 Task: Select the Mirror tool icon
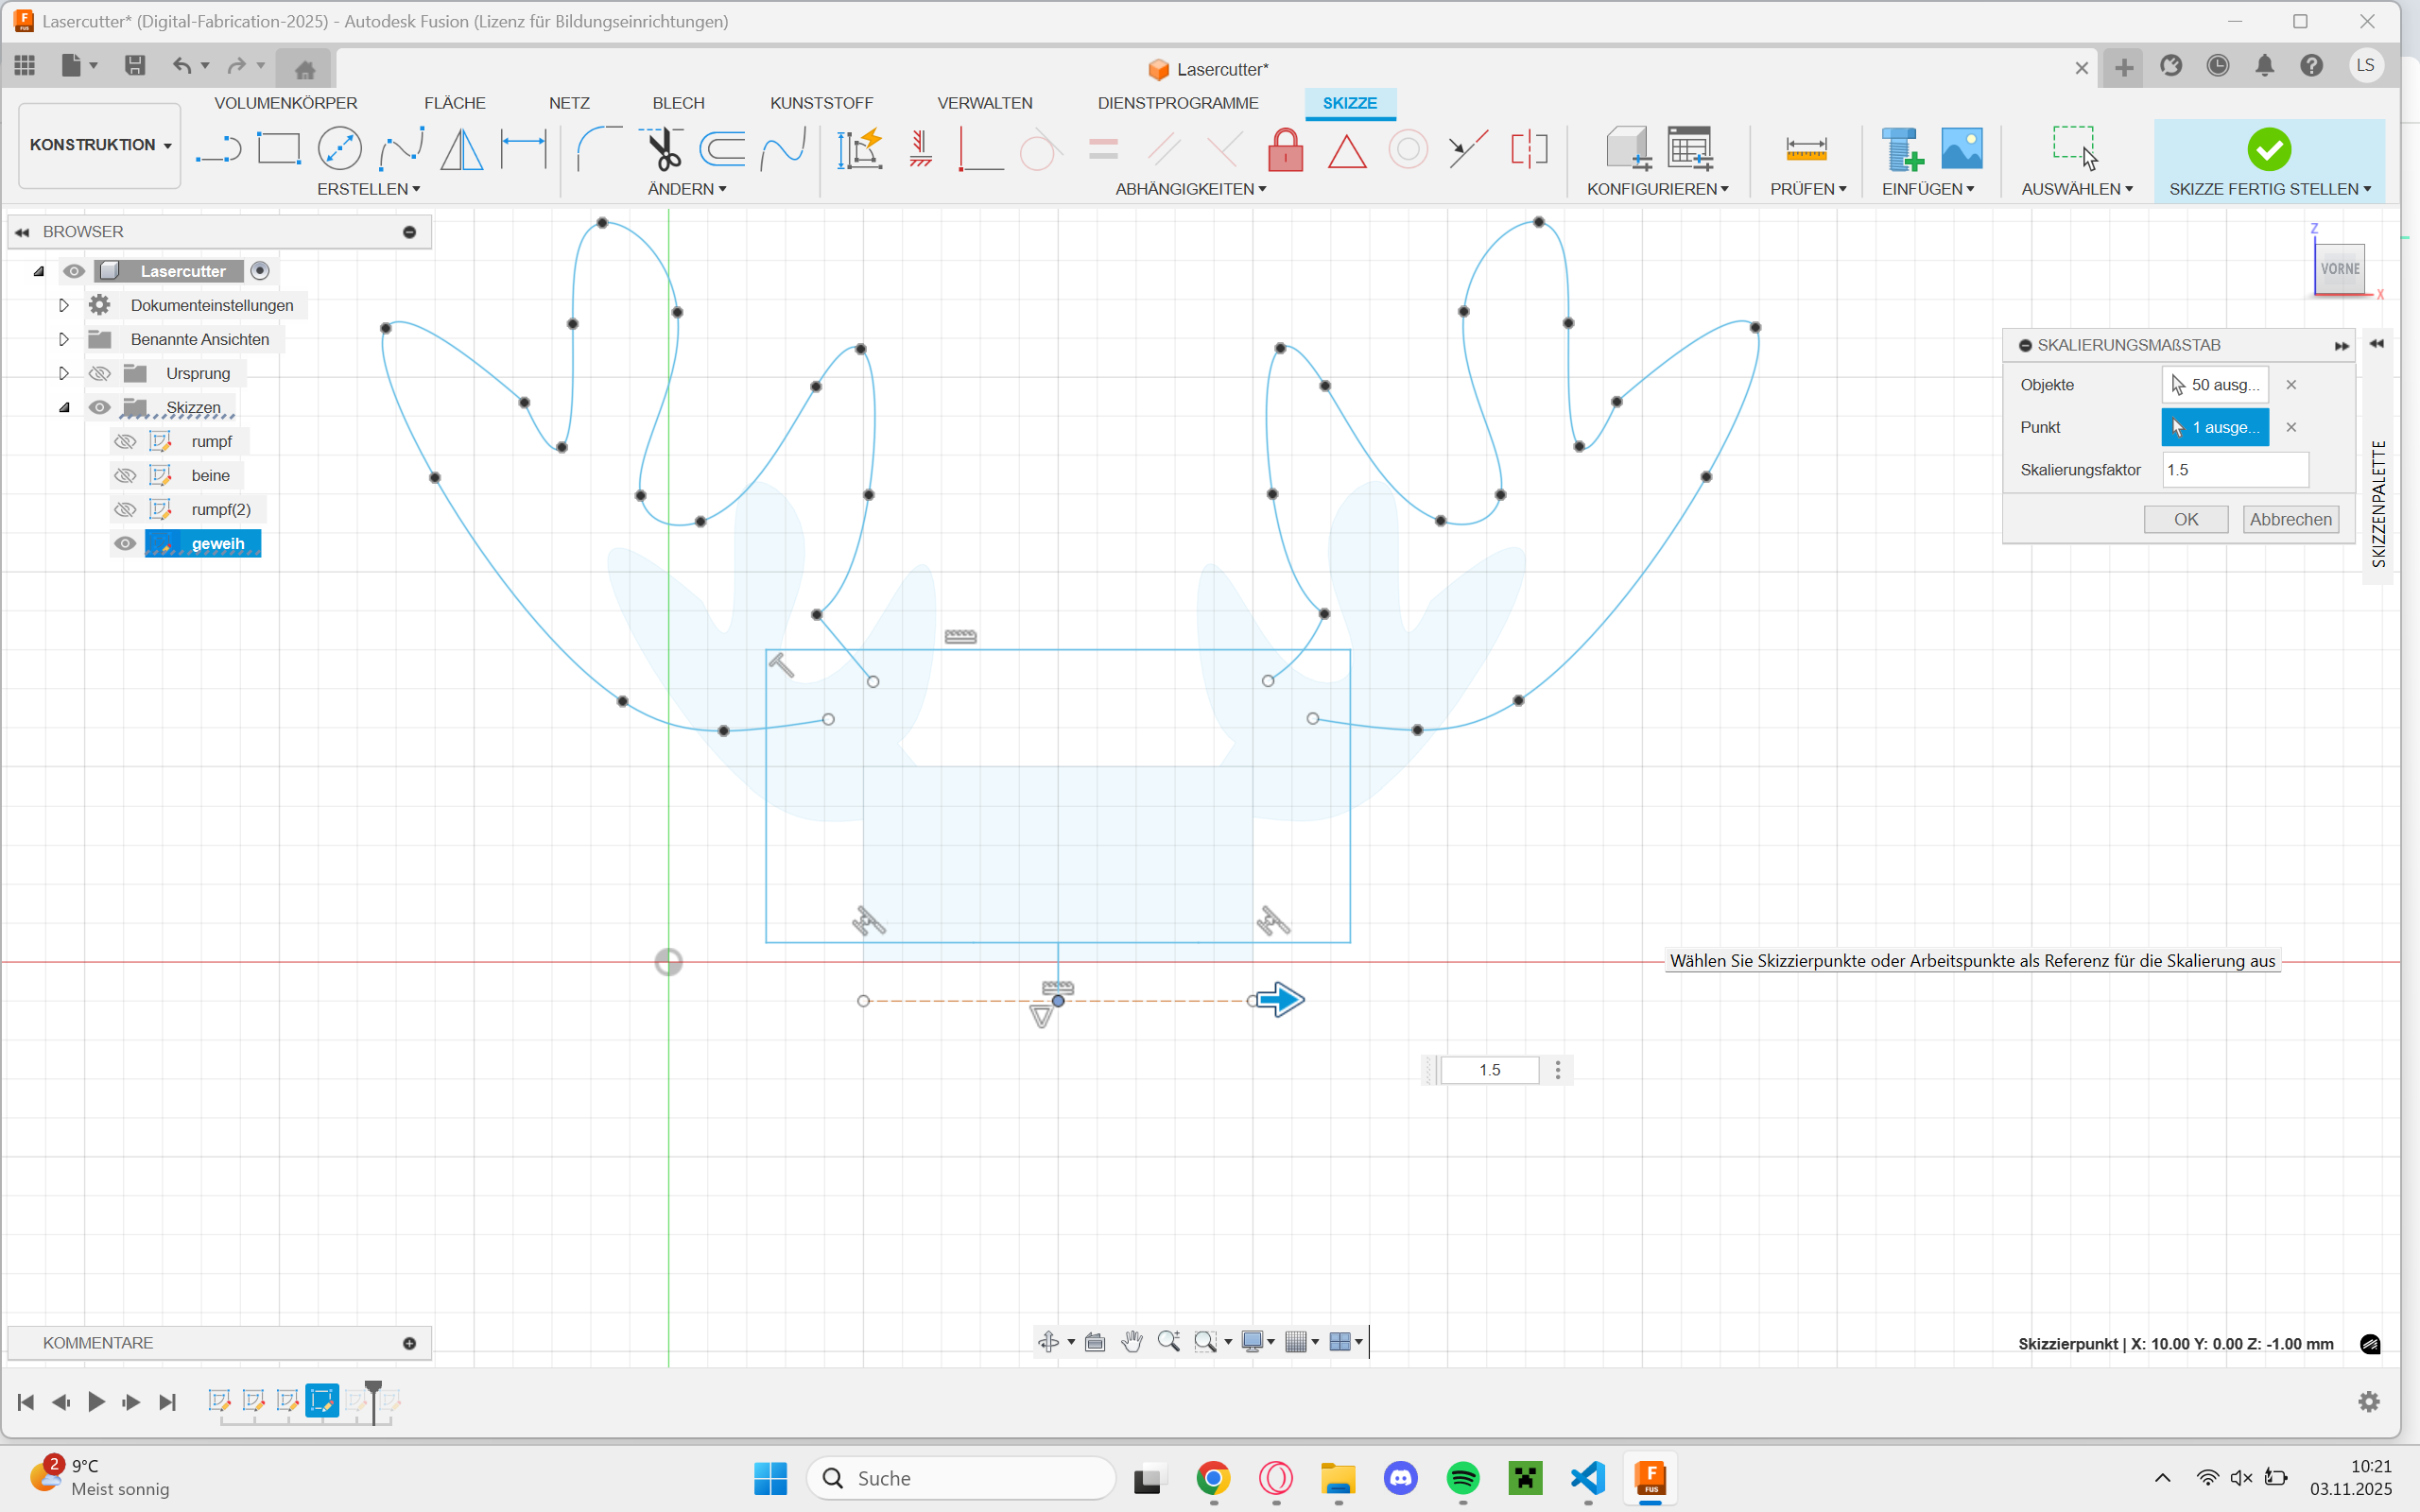tap(461, 150)
